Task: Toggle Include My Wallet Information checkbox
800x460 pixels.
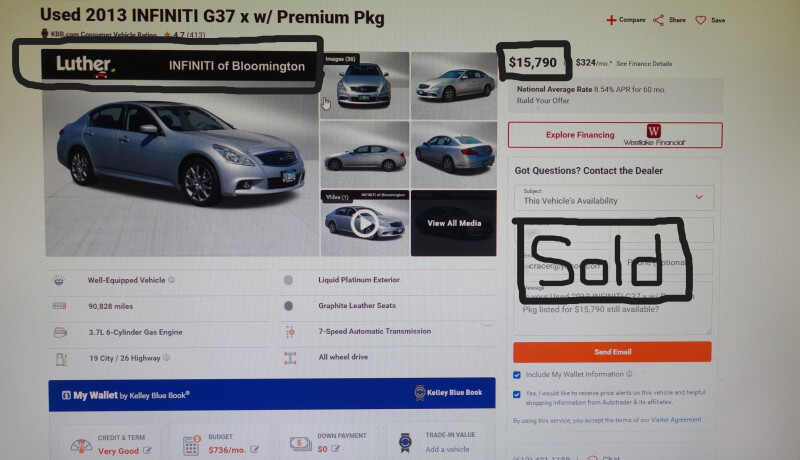Action: click(516, 375)
